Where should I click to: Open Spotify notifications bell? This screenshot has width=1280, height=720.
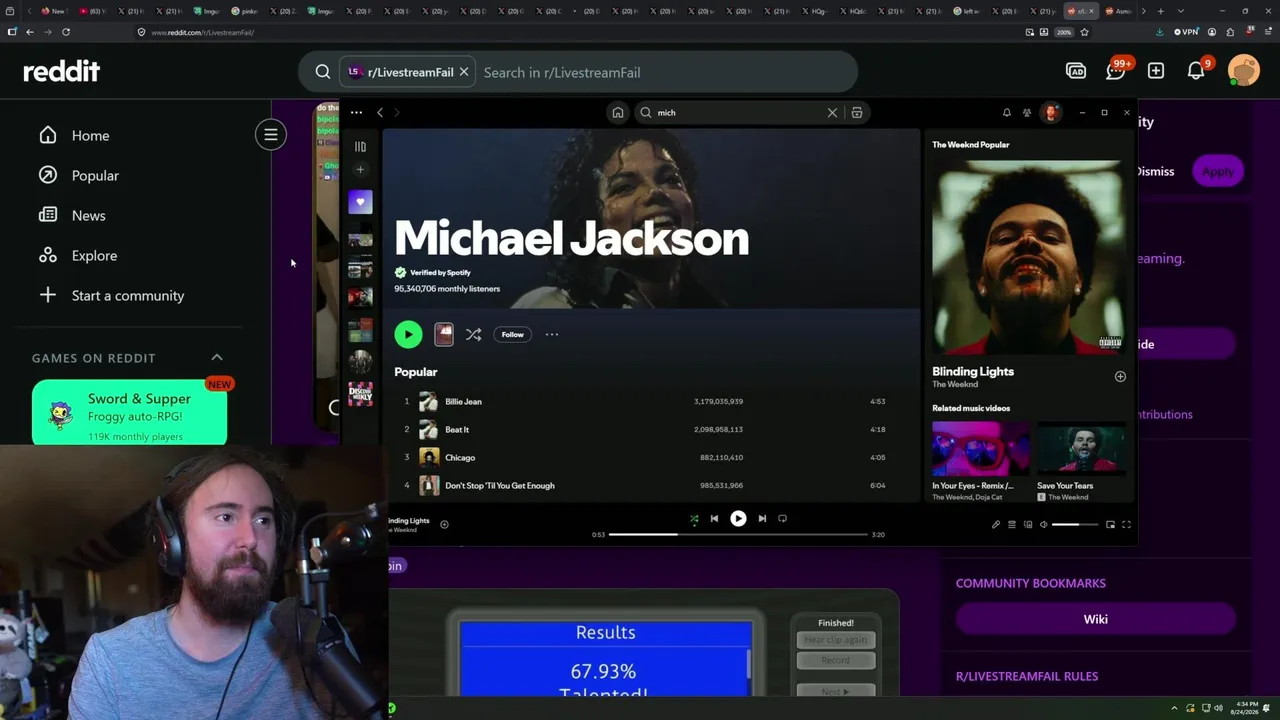(x=1007, y=113)
